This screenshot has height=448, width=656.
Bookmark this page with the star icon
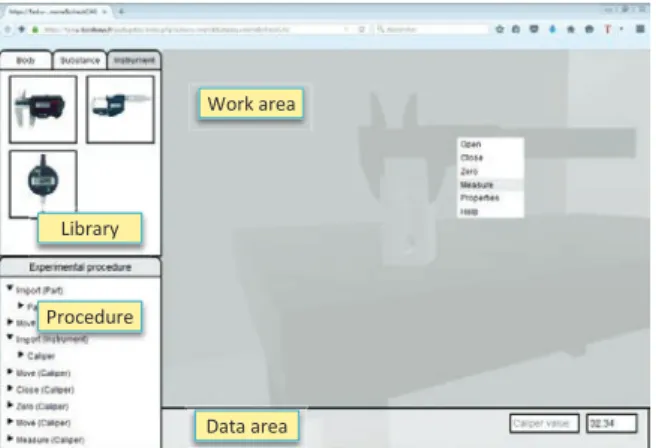click(499, 29)
